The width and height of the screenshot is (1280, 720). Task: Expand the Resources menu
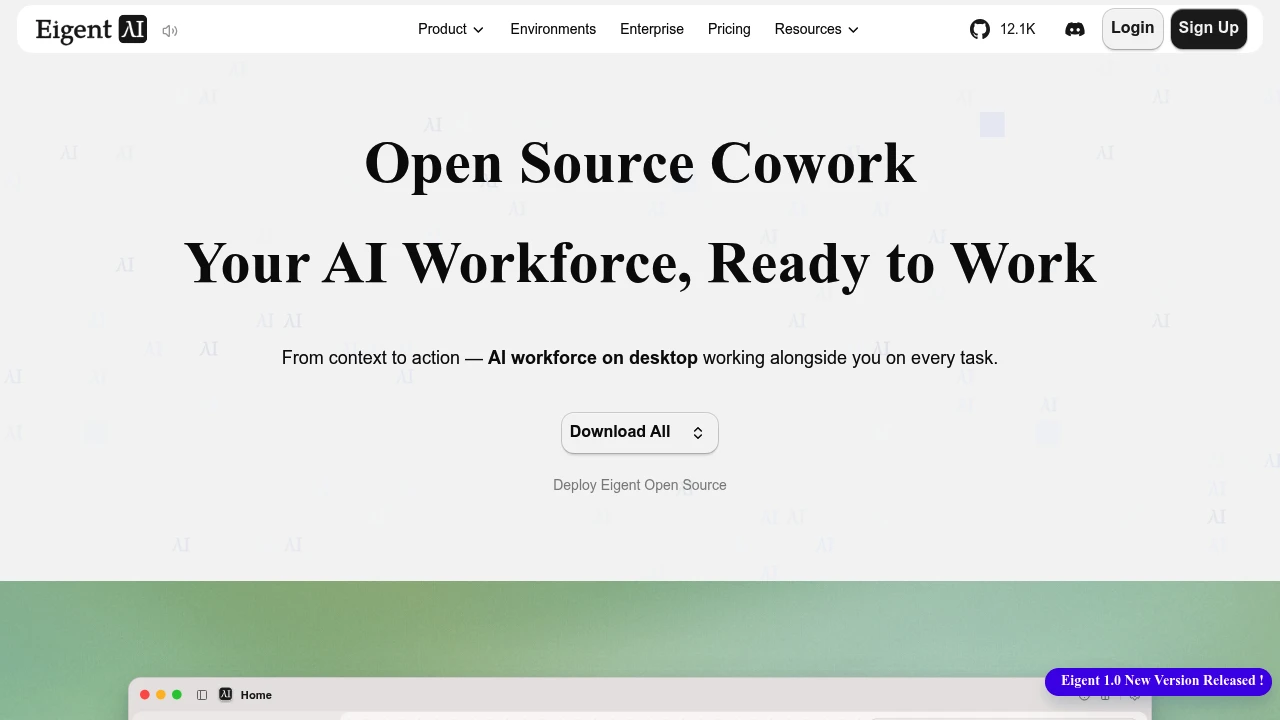(x=817, y=29)
